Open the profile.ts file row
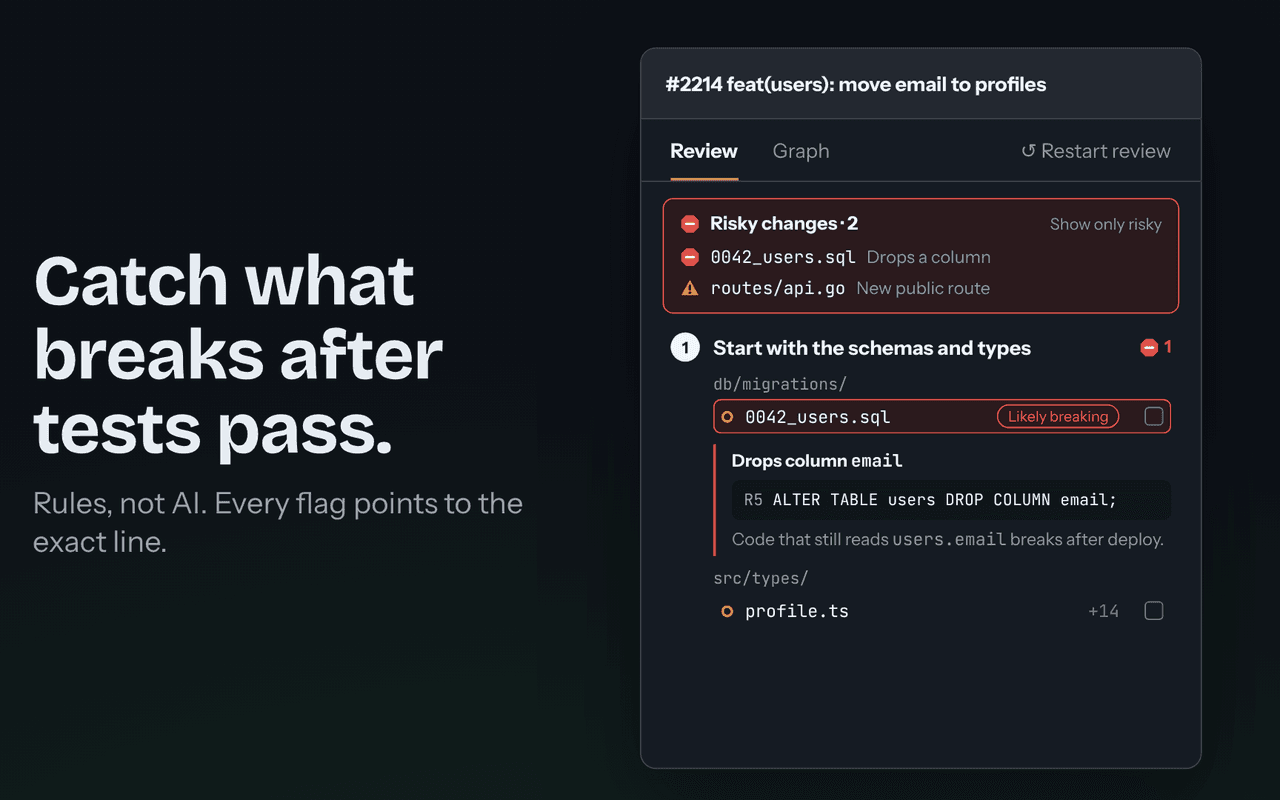Screen dimensions: 1280x800 click(x=942, y=611)
